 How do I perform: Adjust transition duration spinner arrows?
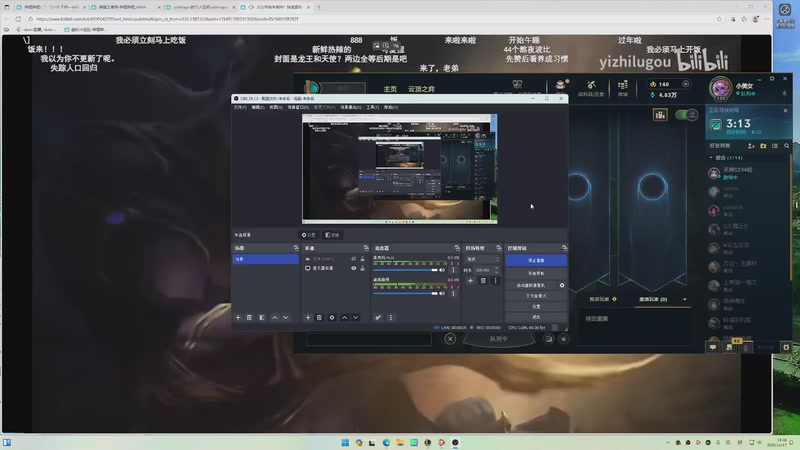[497, 270]
